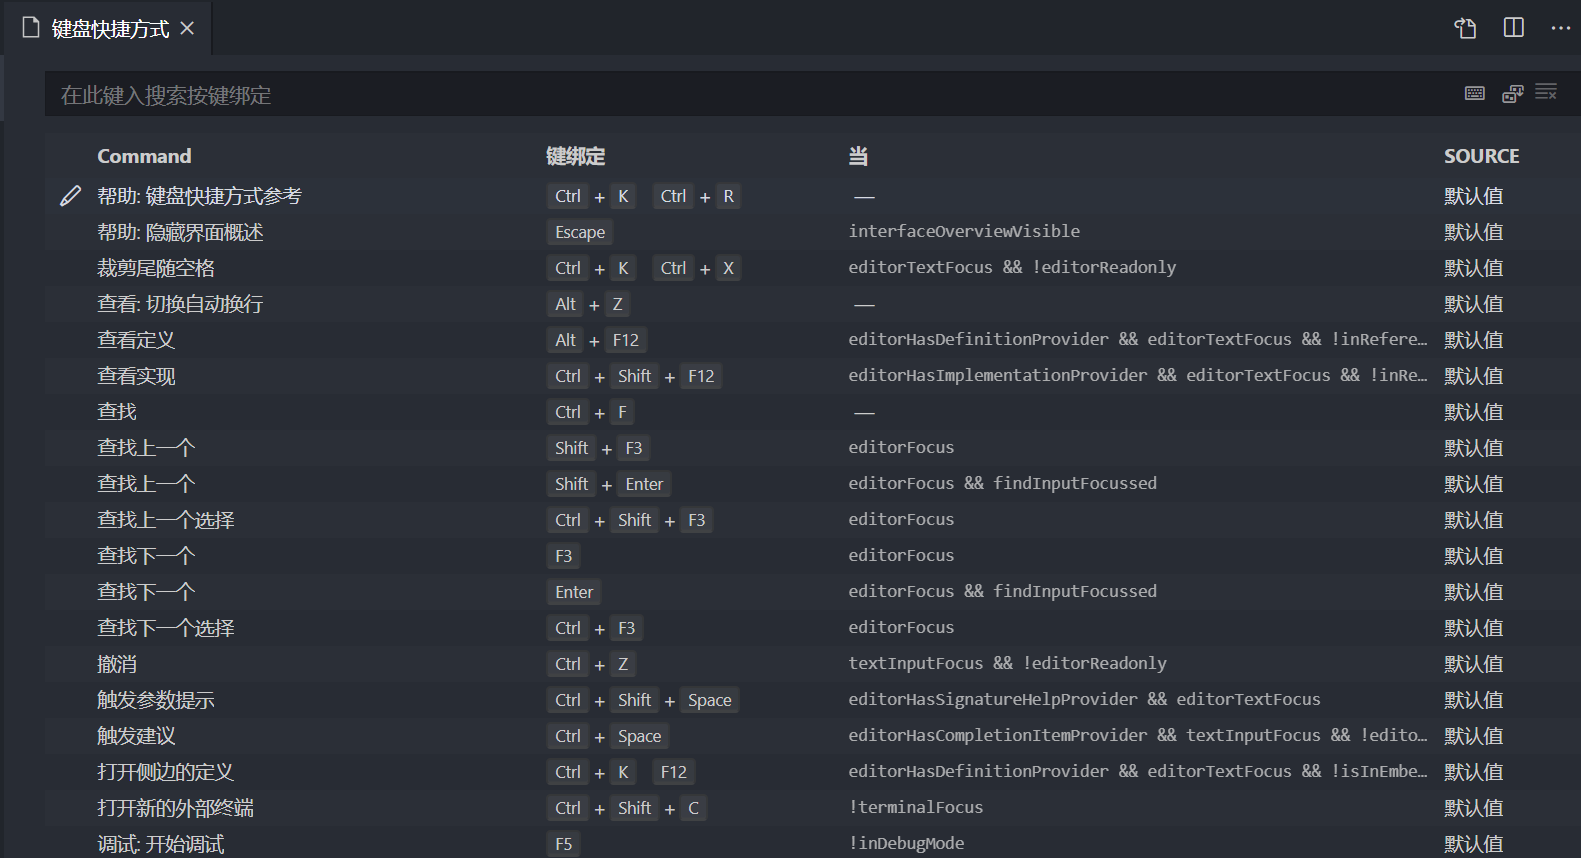Select the 查找下一个选择 command
This screenshot has height=858, width=1581.
click(x=166, y=628)
